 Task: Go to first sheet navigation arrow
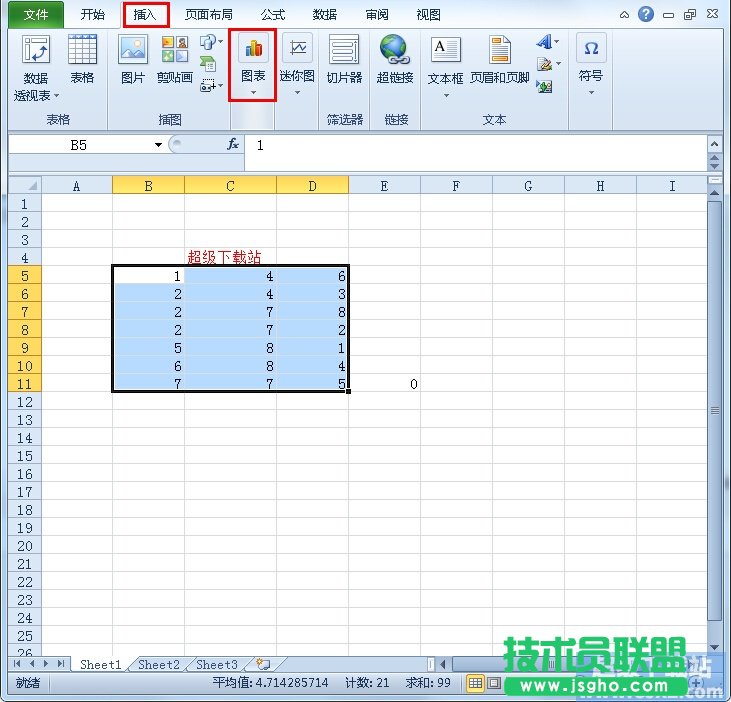click(x=17, y=664)
